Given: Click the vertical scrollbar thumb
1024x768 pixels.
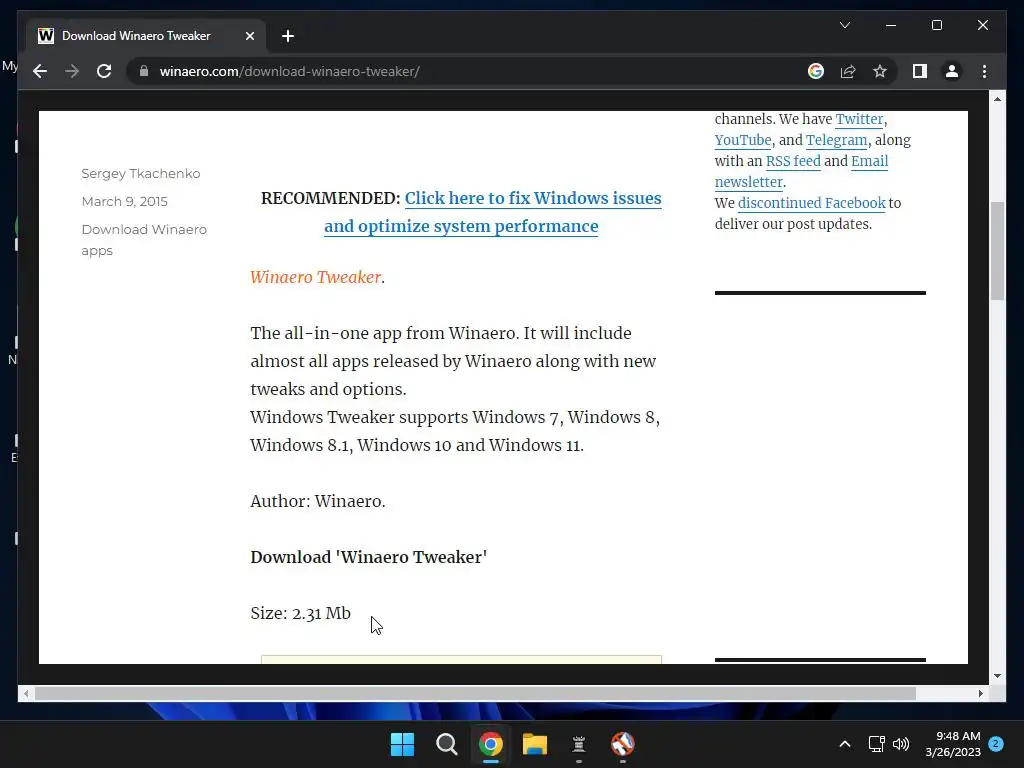Looking at the screenshot, I should click(x=997, y=251).
